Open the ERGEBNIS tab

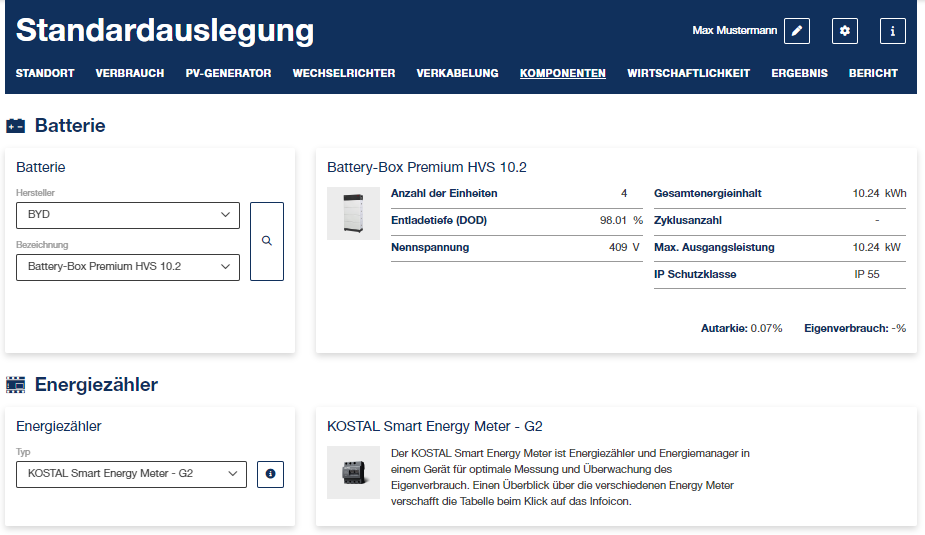799,73
